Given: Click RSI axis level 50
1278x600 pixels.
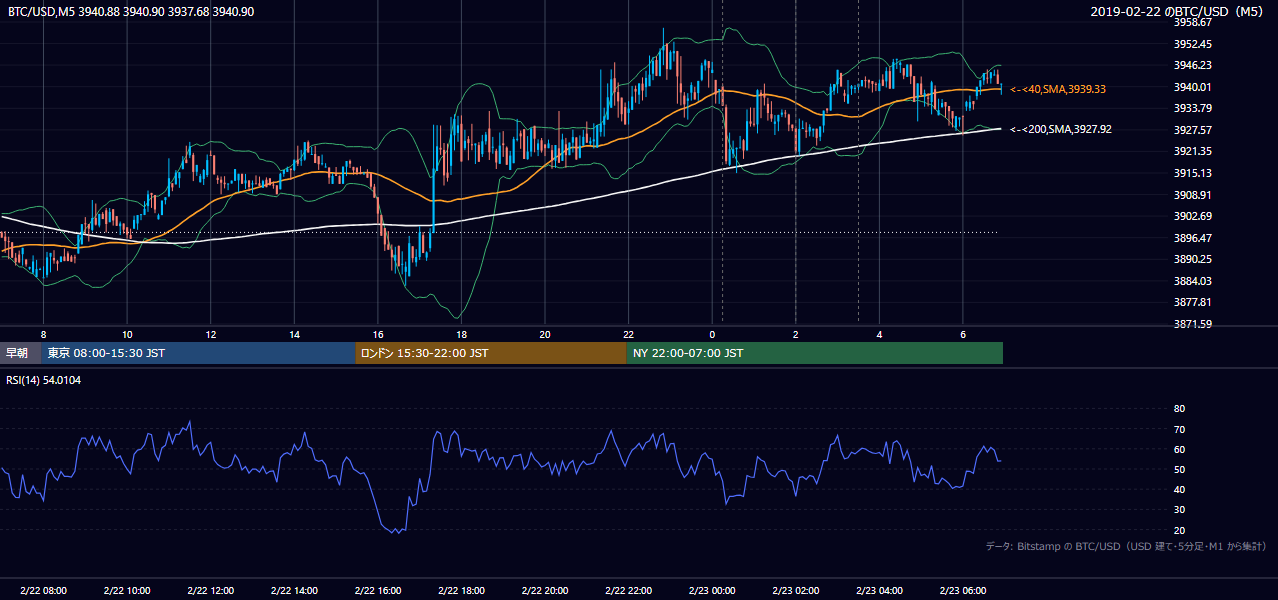Looking at the screenshot, I should [x=1180, y=469].
